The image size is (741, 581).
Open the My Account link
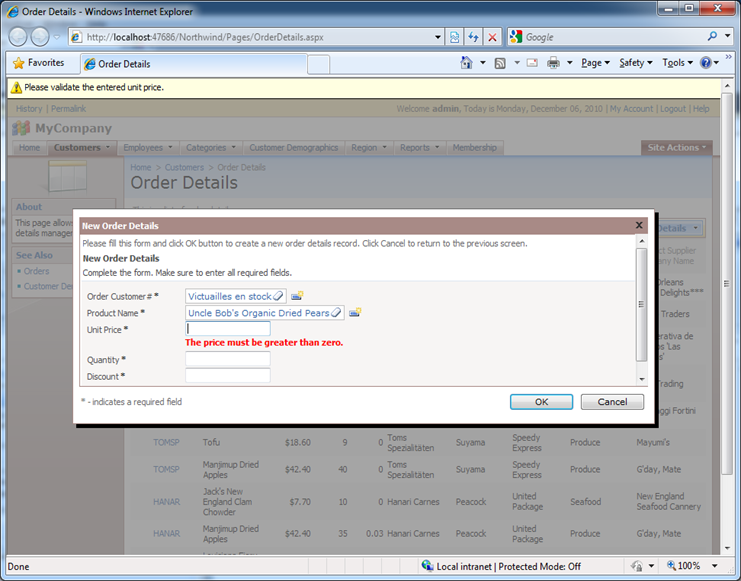pyautogui.click(x=631, y=109)
